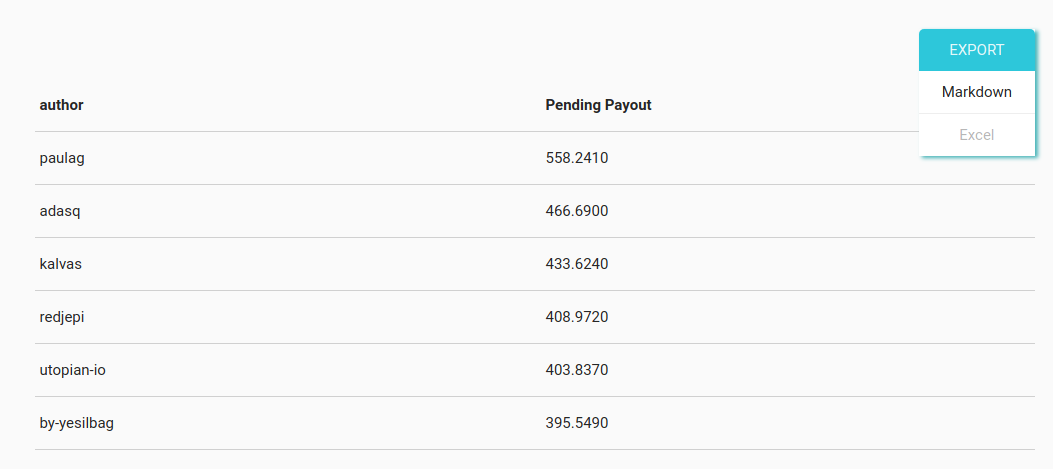Click the 403.8370 payout cell

577,370
